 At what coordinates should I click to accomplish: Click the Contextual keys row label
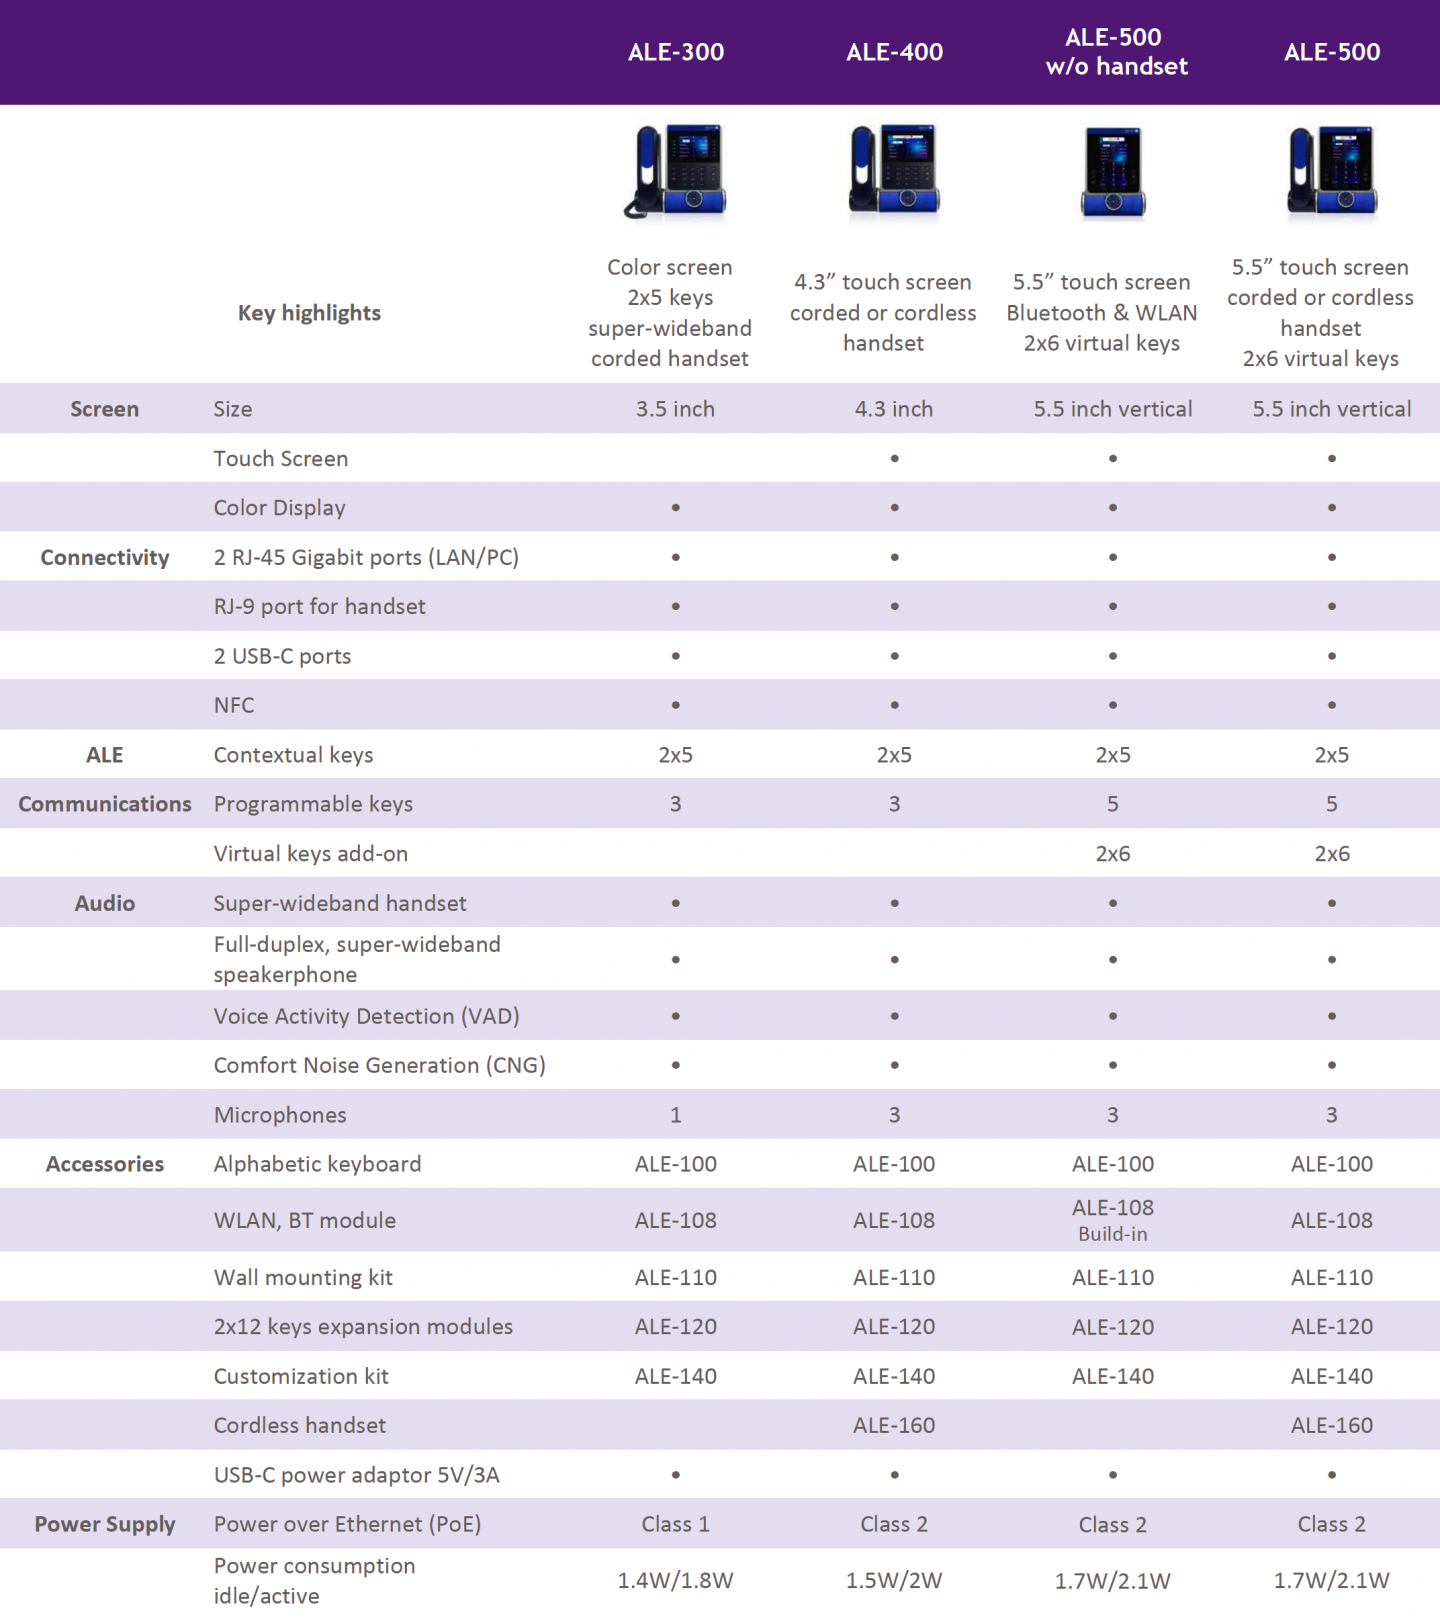click(293, 755)
